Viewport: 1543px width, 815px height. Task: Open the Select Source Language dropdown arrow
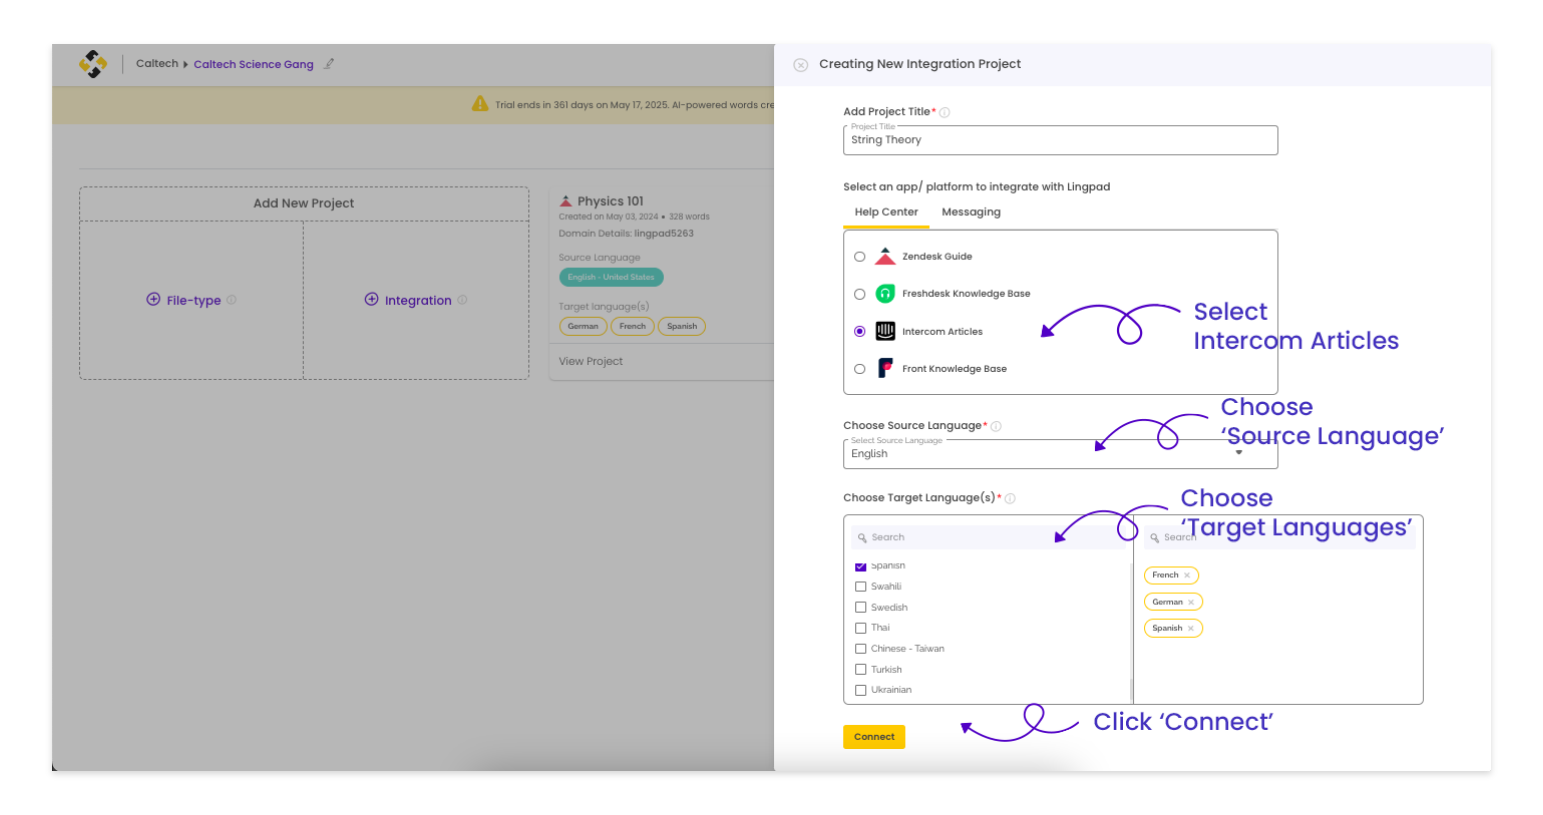(x=1239, y=453)
